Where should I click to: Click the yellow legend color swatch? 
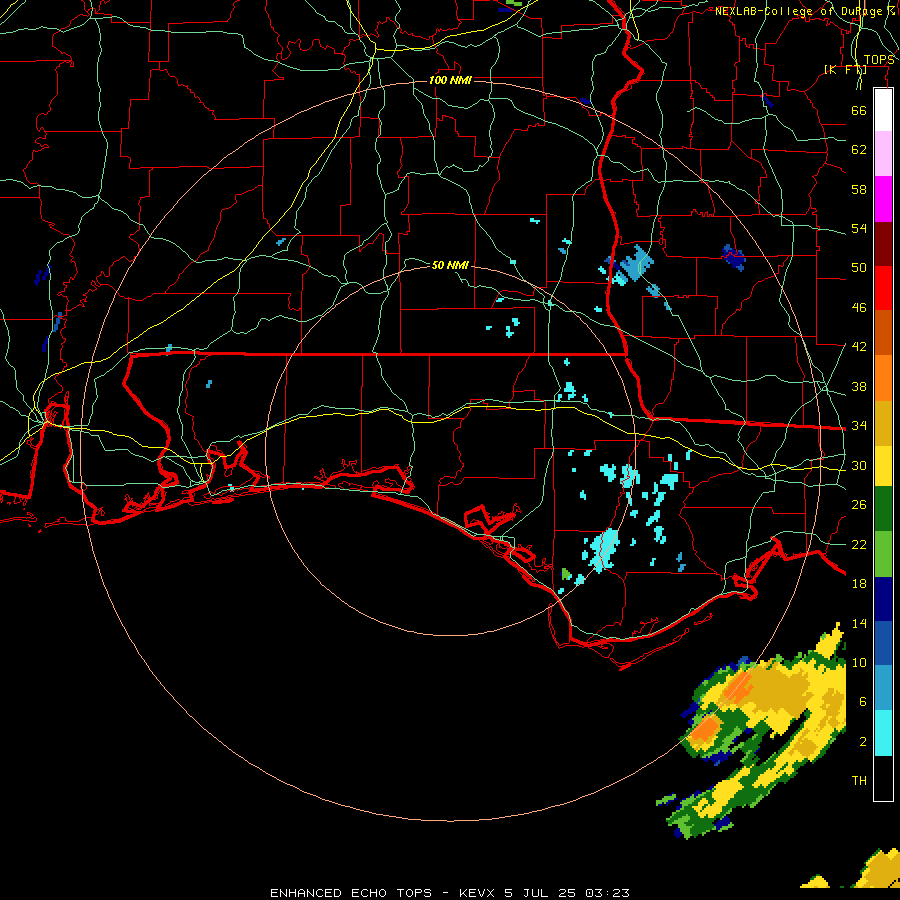883,466
